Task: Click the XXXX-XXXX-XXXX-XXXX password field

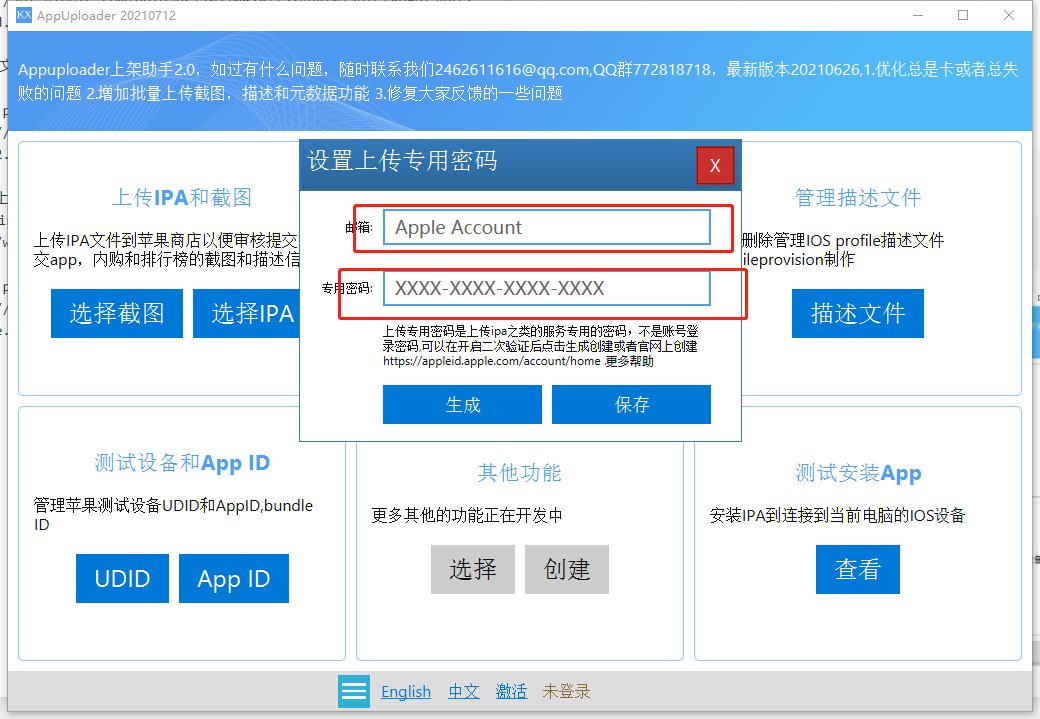Action: click(x=547, y=289)
